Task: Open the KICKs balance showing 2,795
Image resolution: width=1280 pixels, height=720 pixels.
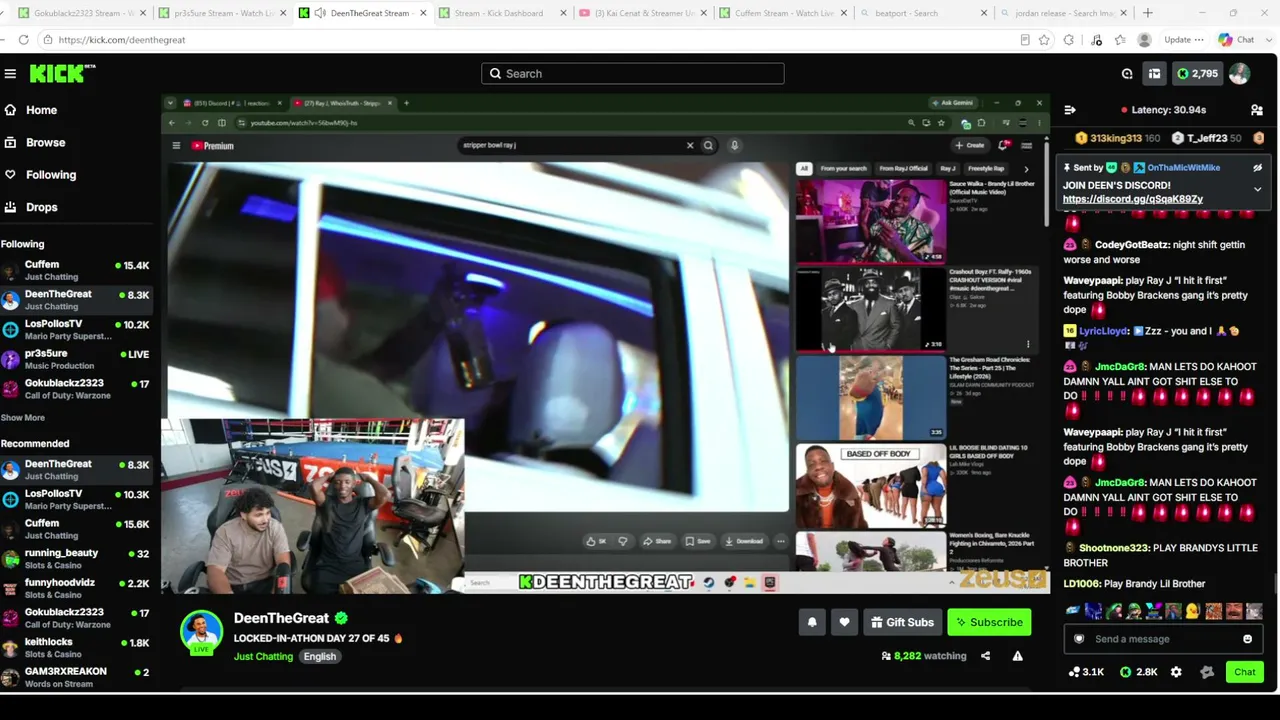Action: [x=1197, y=73]
